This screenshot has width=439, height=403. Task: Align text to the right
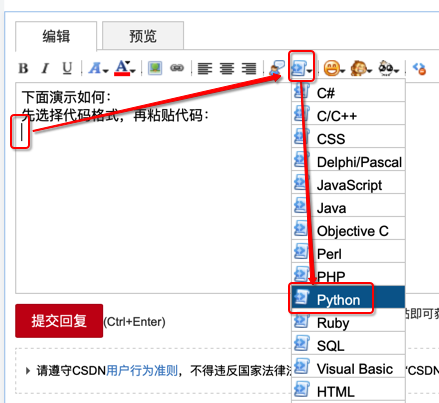pyautogui.click(x=249, y=69)
